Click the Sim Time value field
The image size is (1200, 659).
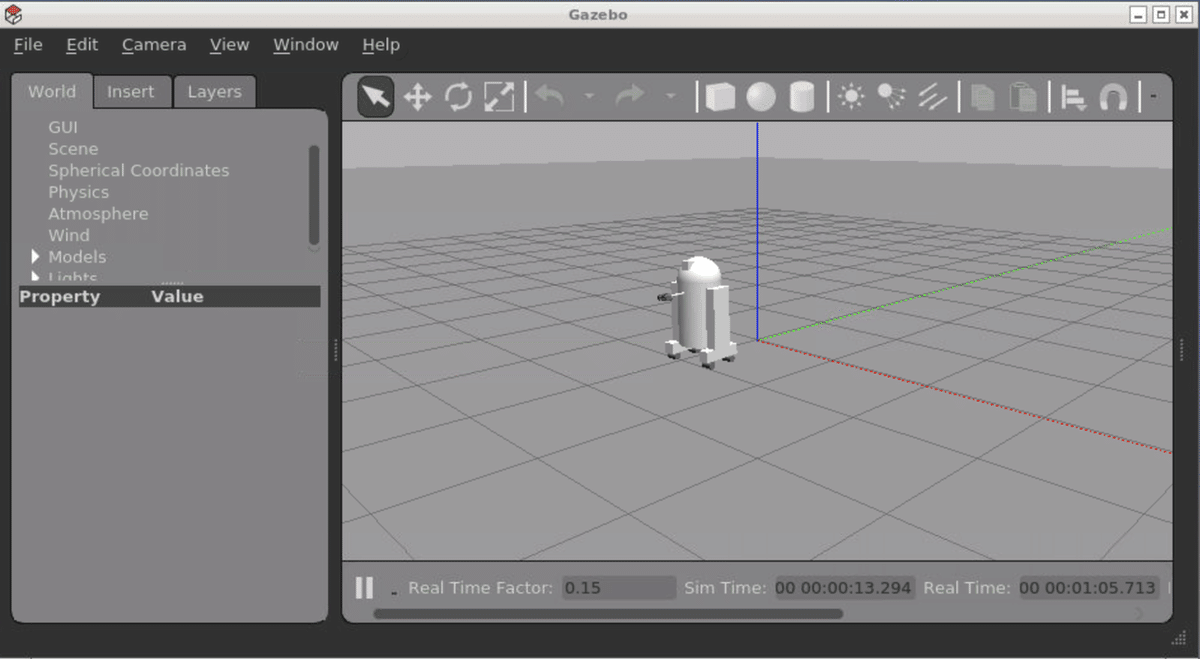[x=844, y=588]
